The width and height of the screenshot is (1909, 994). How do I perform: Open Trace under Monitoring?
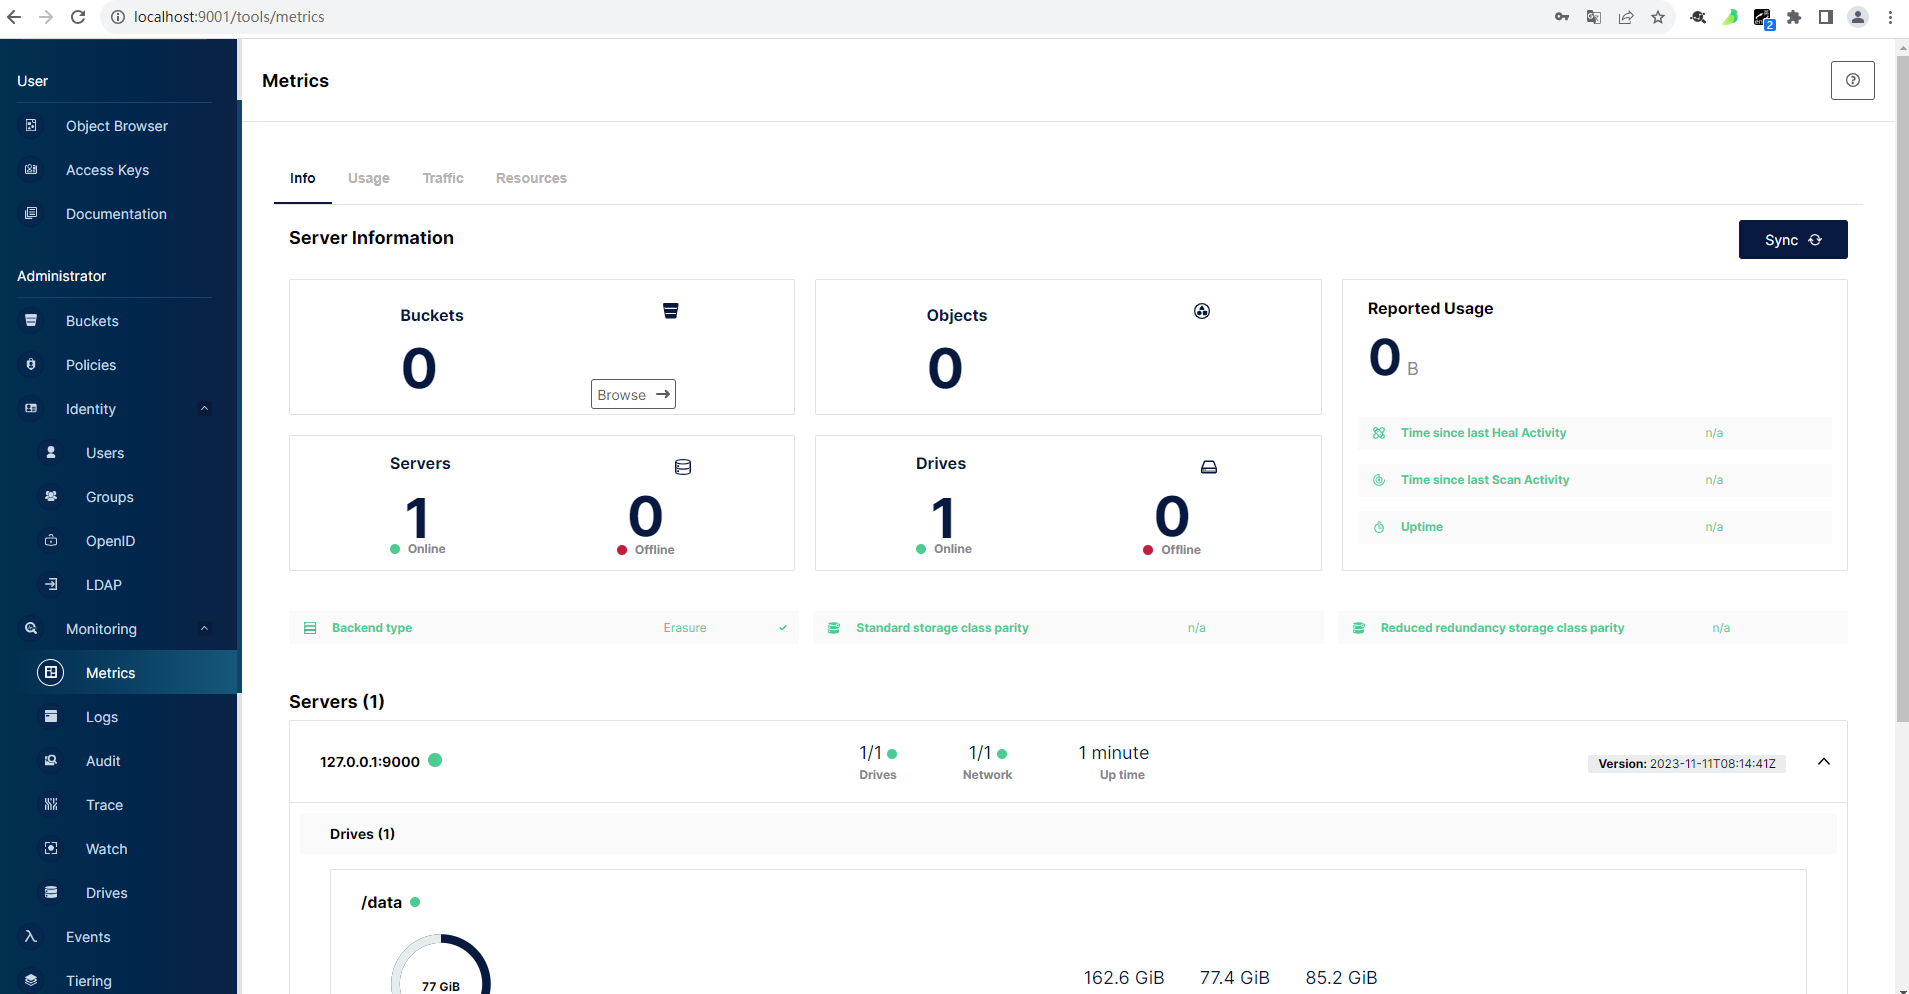[x=104, y=805]
